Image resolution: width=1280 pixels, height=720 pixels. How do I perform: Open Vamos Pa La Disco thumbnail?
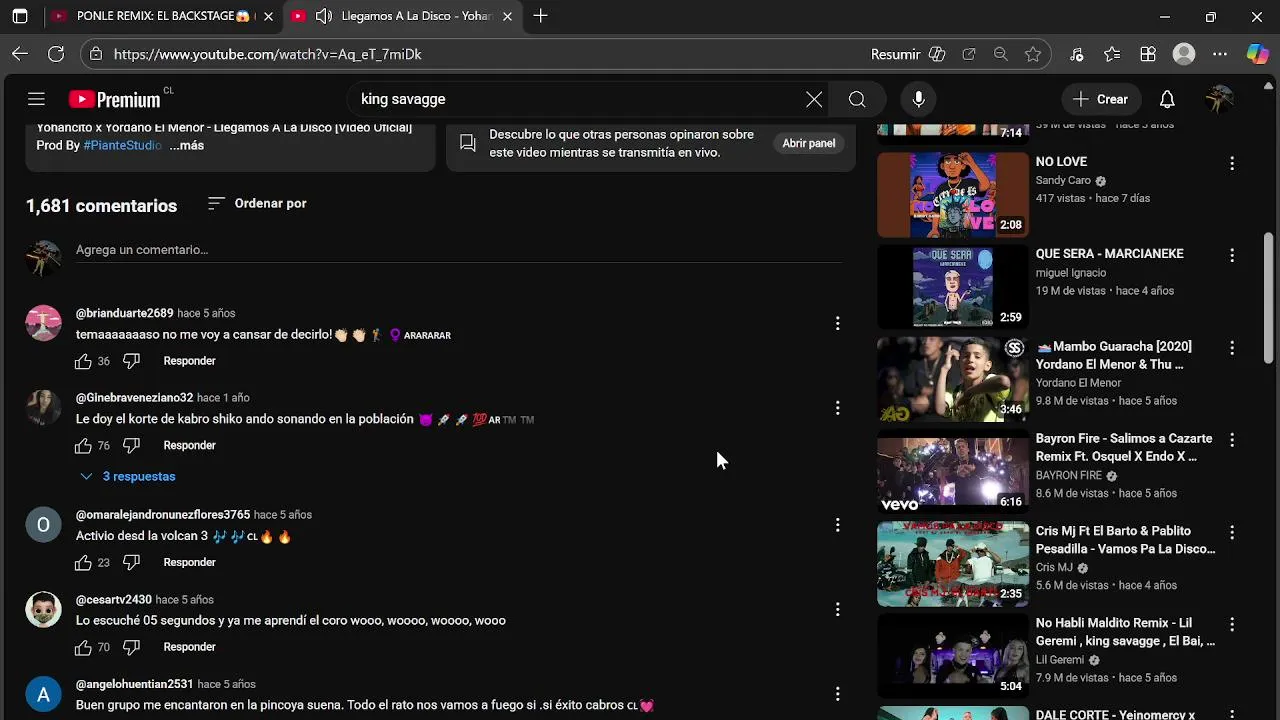click(952, 564)
